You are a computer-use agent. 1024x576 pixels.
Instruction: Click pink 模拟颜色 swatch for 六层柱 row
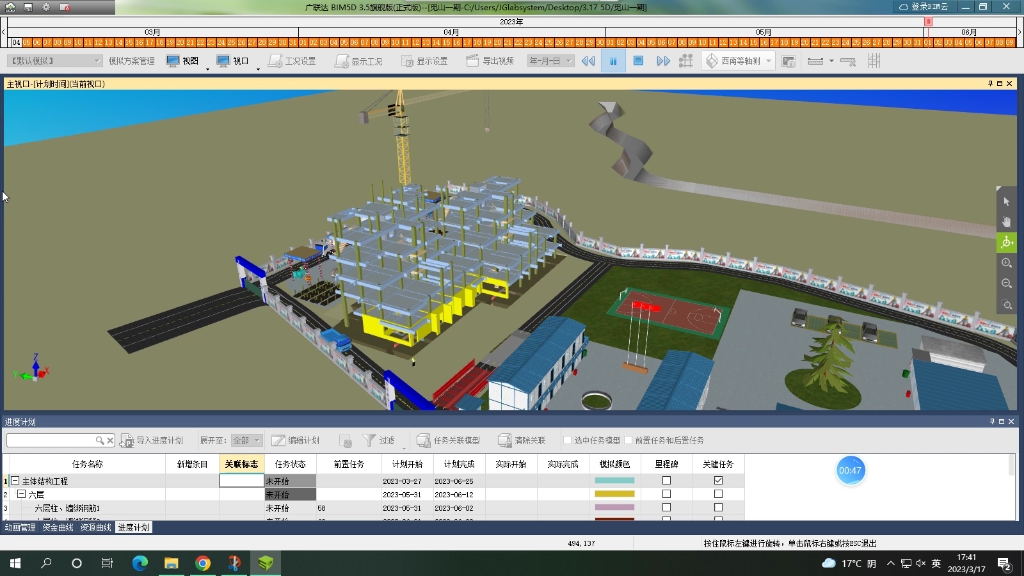point(615,507)
